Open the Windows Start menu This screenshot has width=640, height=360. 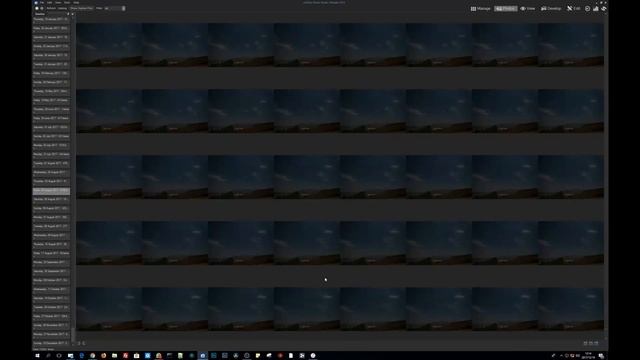pos(37,356)
